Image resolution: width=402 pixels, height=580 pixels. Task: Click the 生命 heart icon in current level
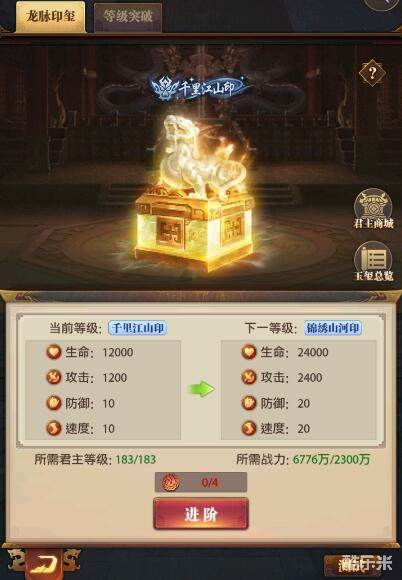(54, 352)
